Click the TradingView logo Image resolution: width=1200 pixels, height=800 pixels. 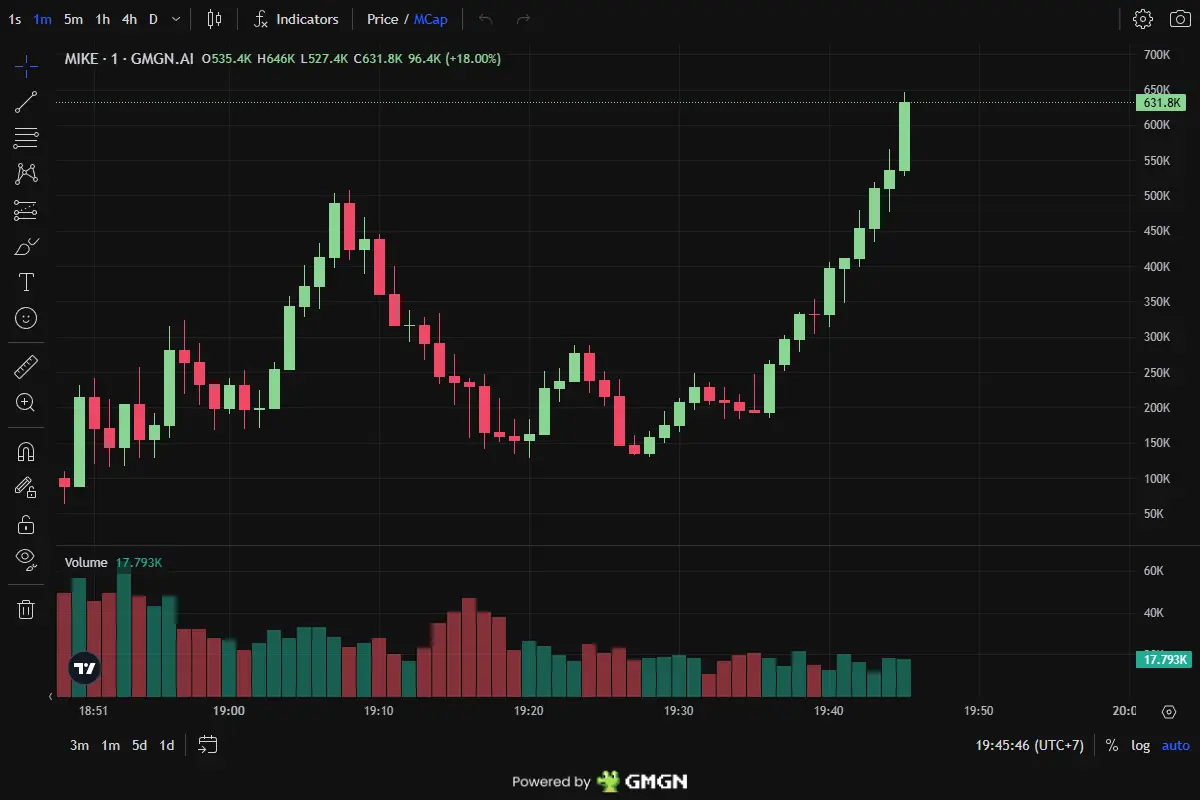[x=85, y=668]
